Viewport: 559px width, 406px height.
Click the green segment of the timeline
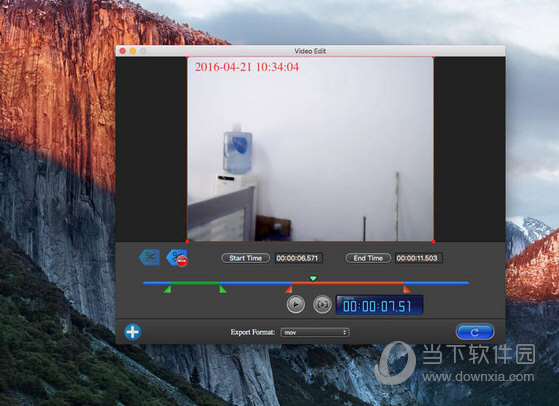195,283
